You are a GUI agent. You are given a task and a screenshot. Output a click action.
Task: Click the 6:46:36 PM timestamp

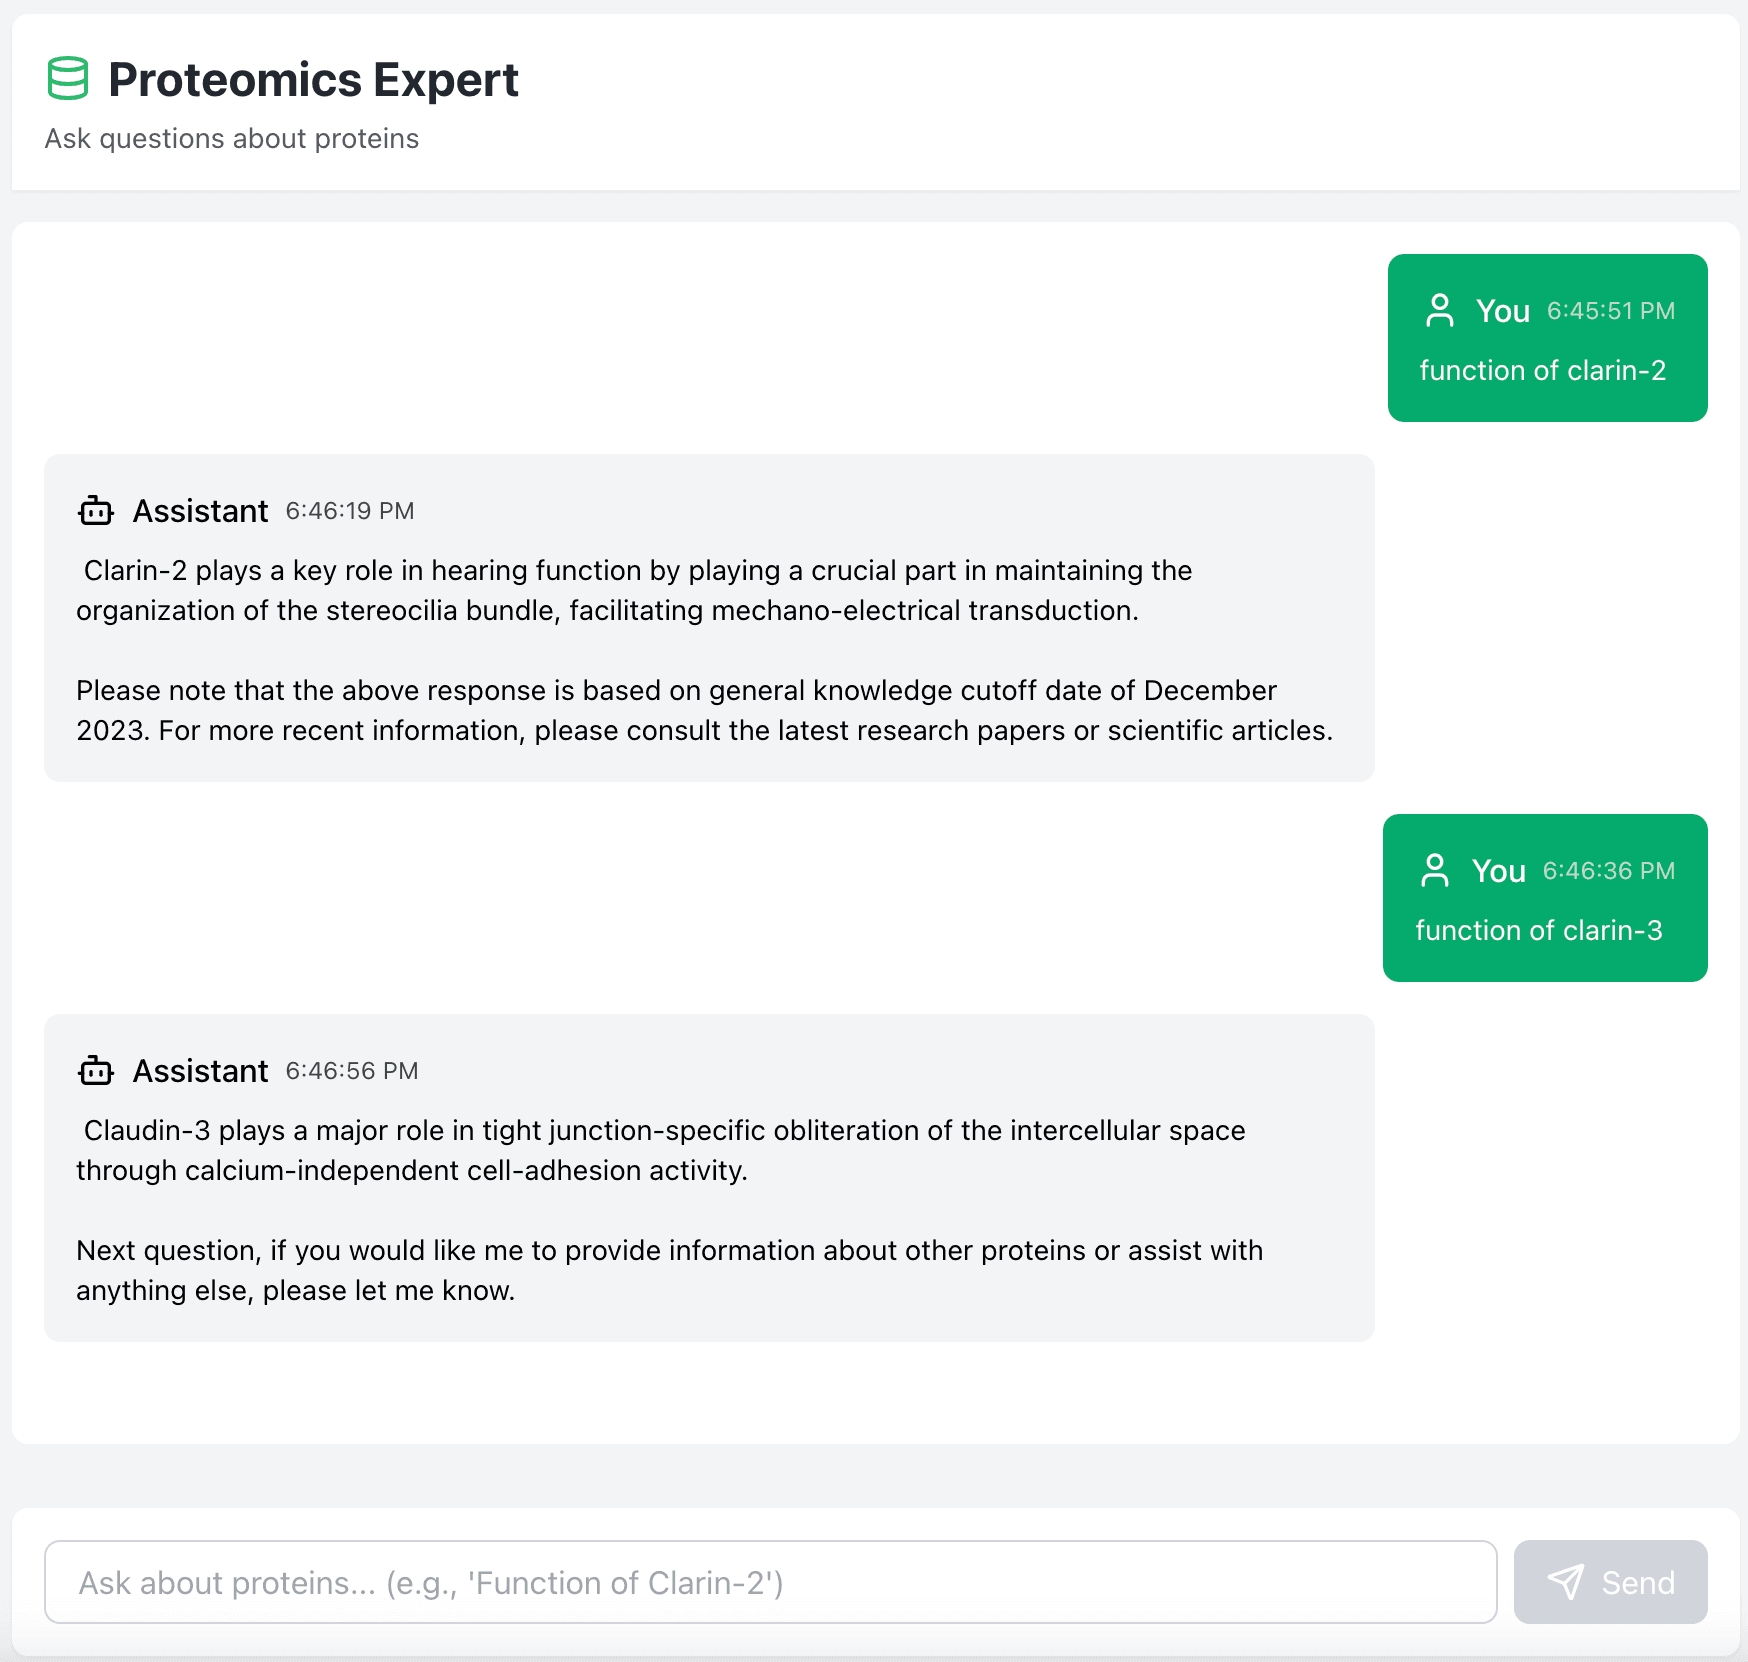point(1608,871)
